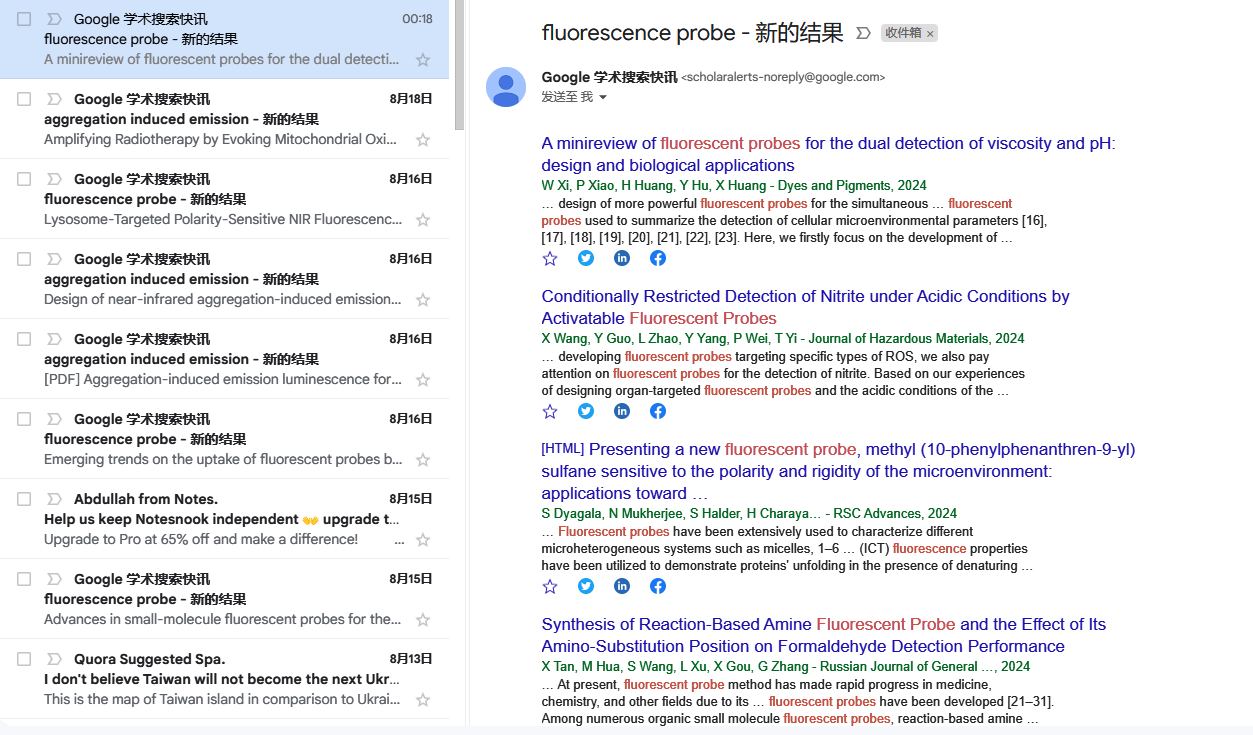Open the 'Lysosome-Targeted Polarity-Sensitive NIR' email
The width and height of the screenshot is (1253, 735).
click(224, 199)
